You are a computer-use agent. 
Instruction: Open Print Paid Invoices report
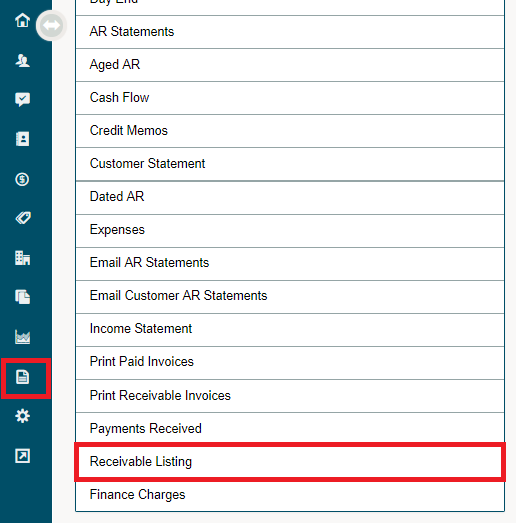click(290, 362)
